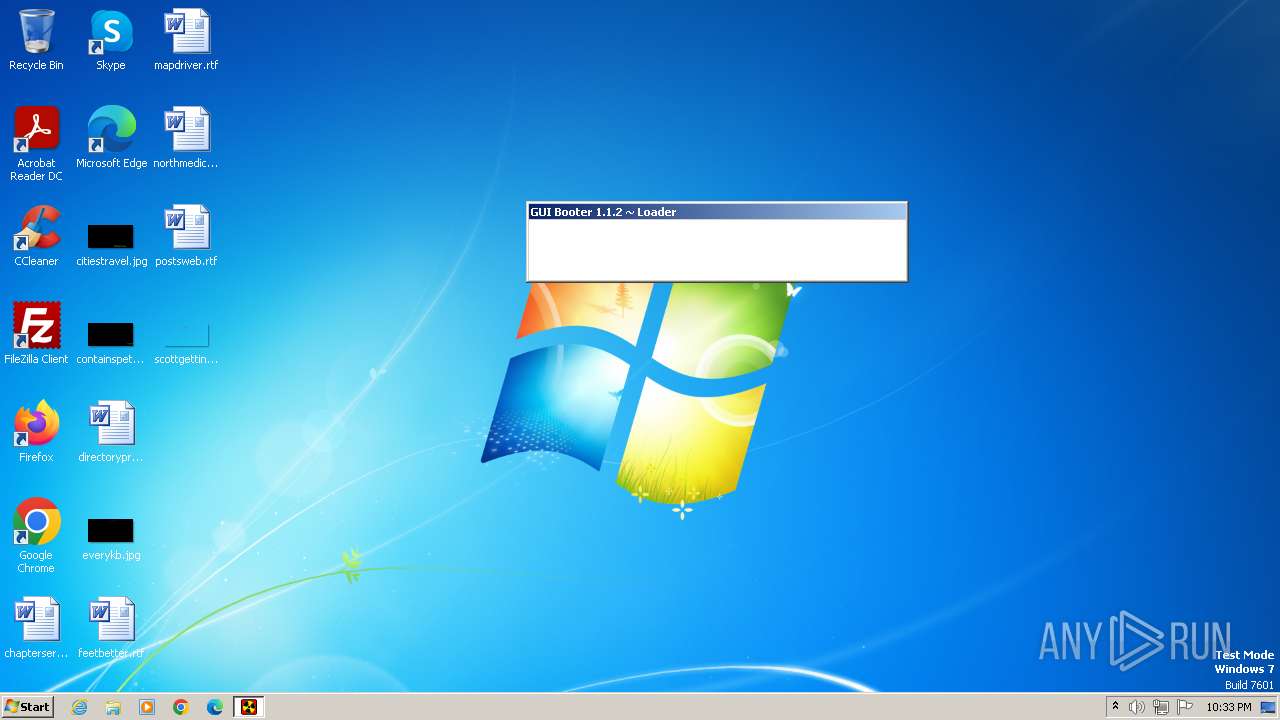The image size is (1280, 720).
Task: Open the CCleaner desktop shortcut
Action: coord(36,235)
